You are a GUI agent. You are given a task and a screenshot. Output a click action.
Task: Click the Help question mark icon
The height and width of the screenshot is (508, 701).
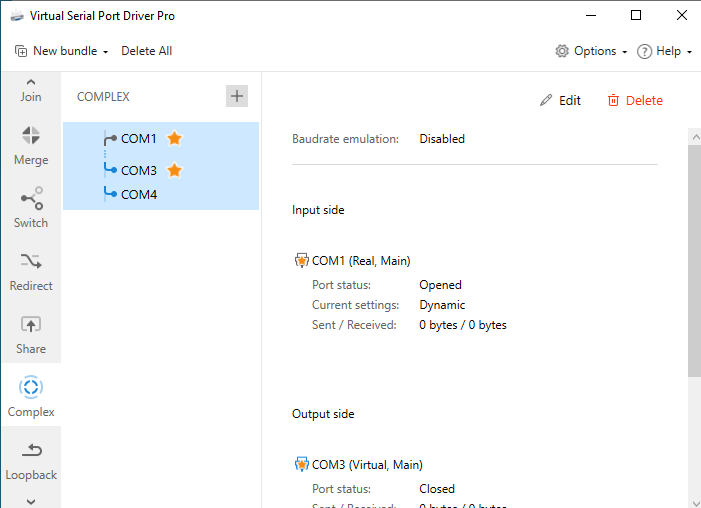644,51
